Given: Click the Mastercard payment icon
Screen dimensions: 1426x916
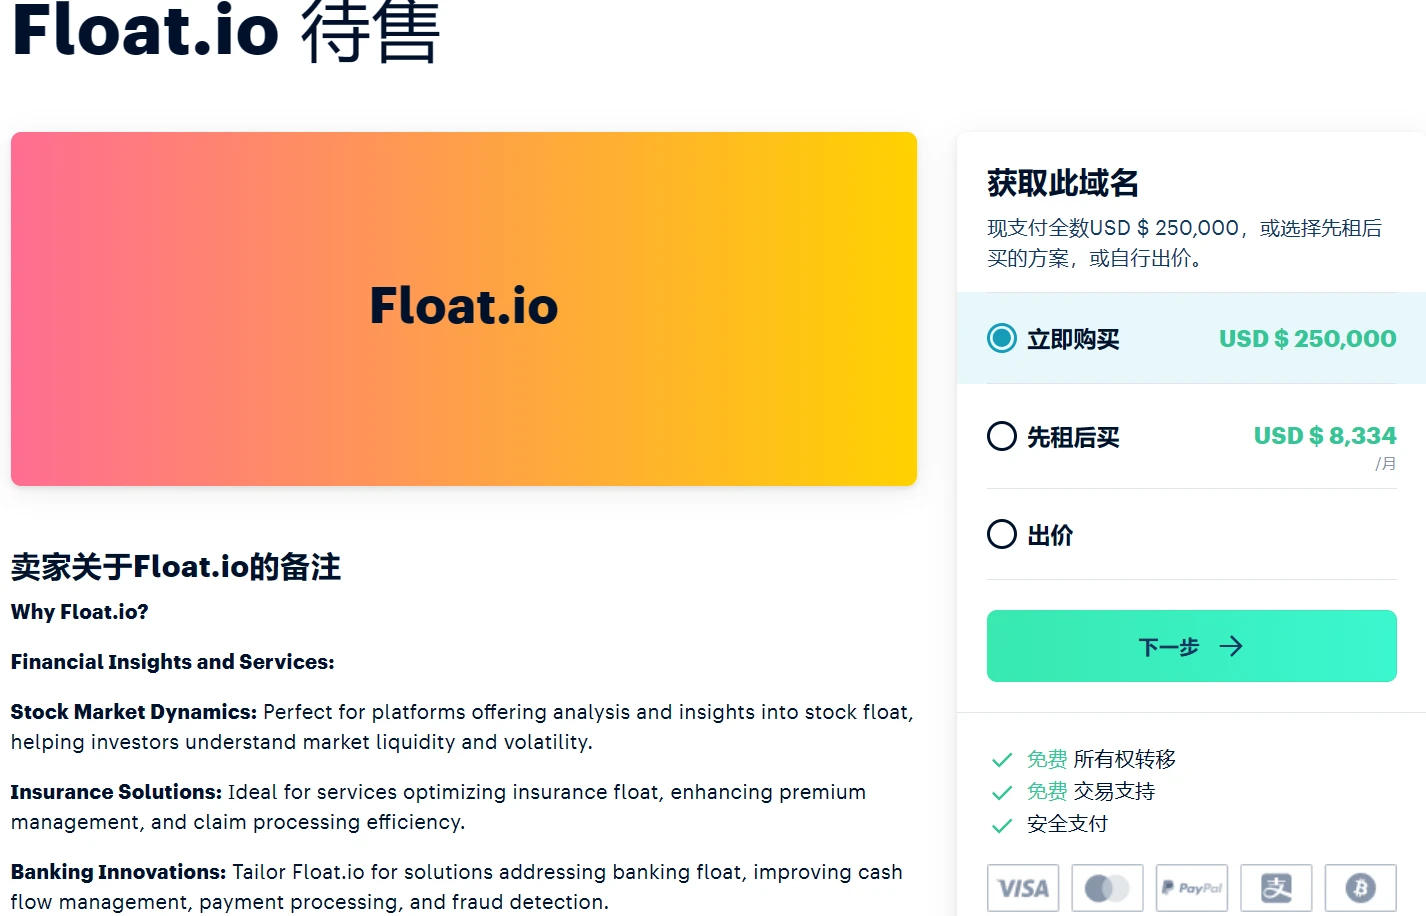Looking at the screenshot, I should 1107,888.
